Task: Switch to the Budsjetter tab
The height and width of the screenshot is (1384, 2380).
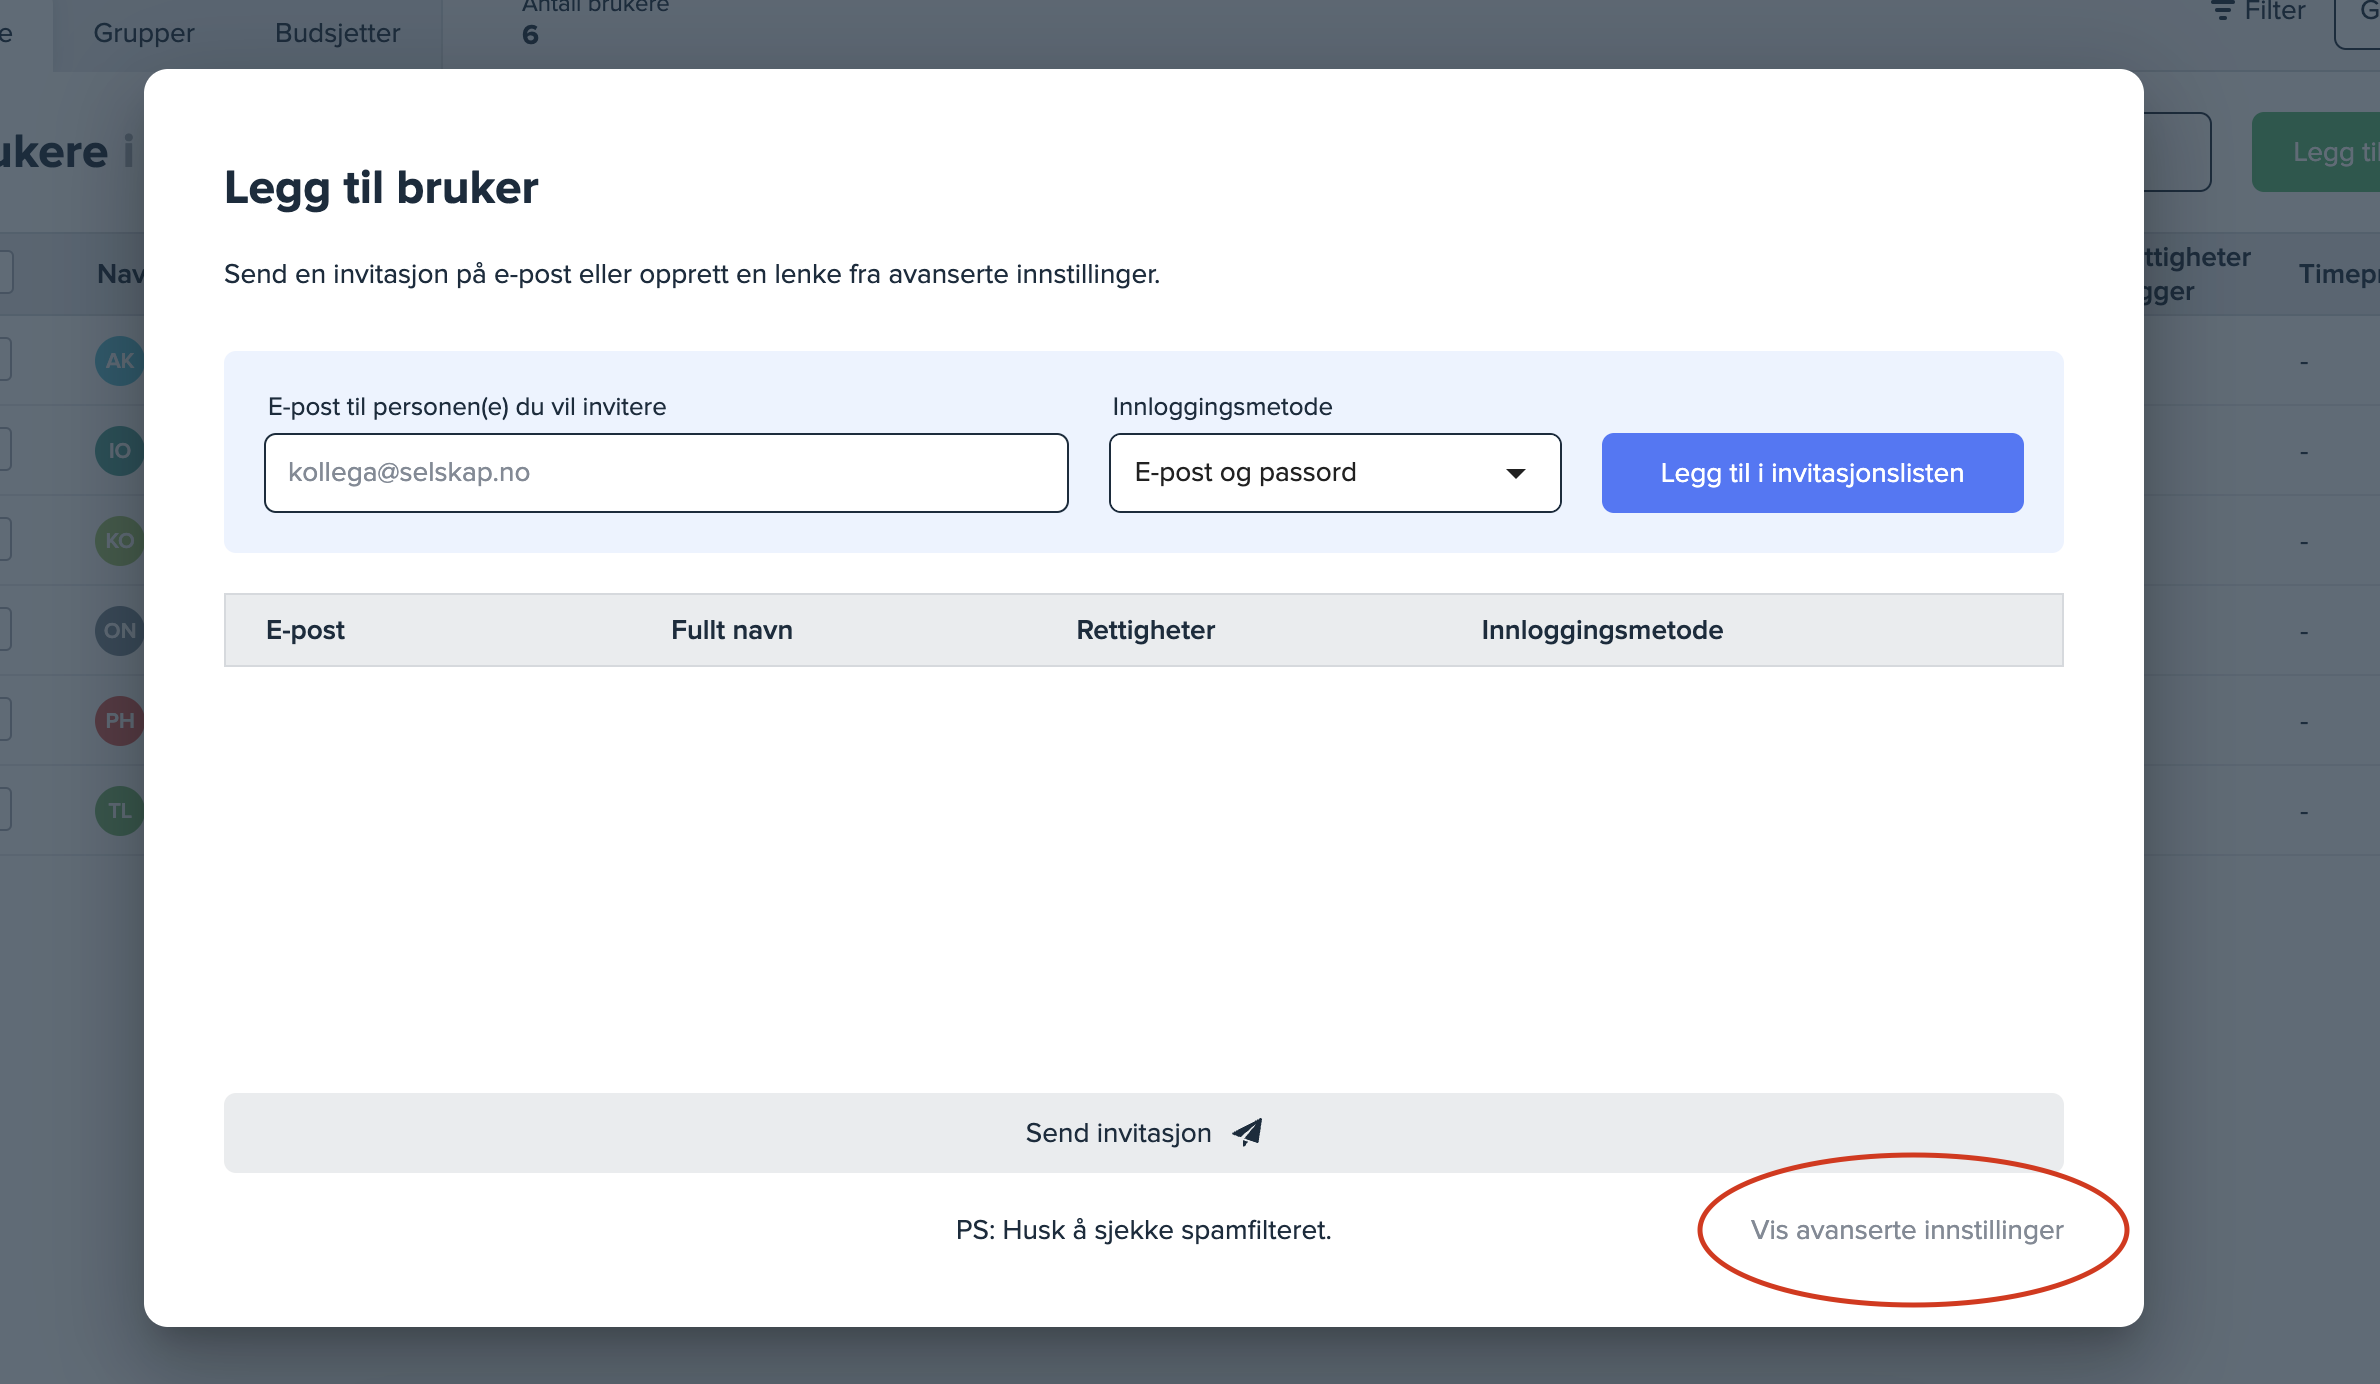Action: (337, 33)
